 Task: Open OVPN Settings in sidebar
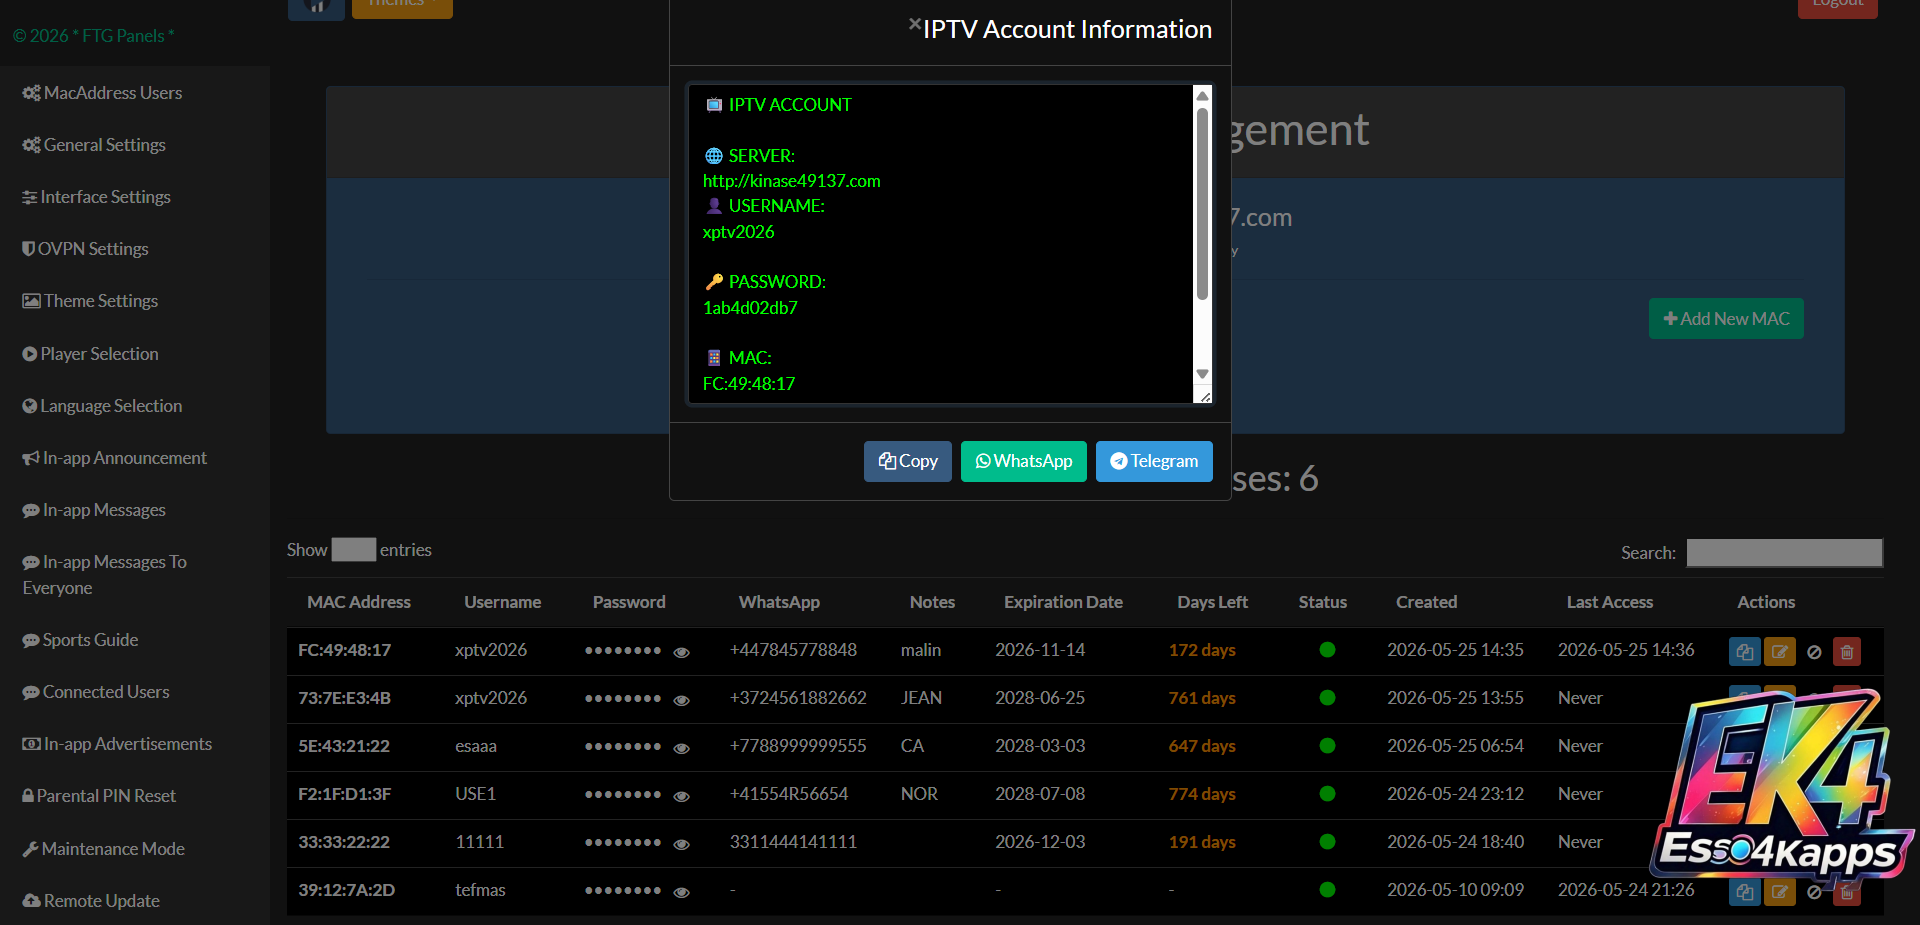pyautogui.click(x=85, y=249)
